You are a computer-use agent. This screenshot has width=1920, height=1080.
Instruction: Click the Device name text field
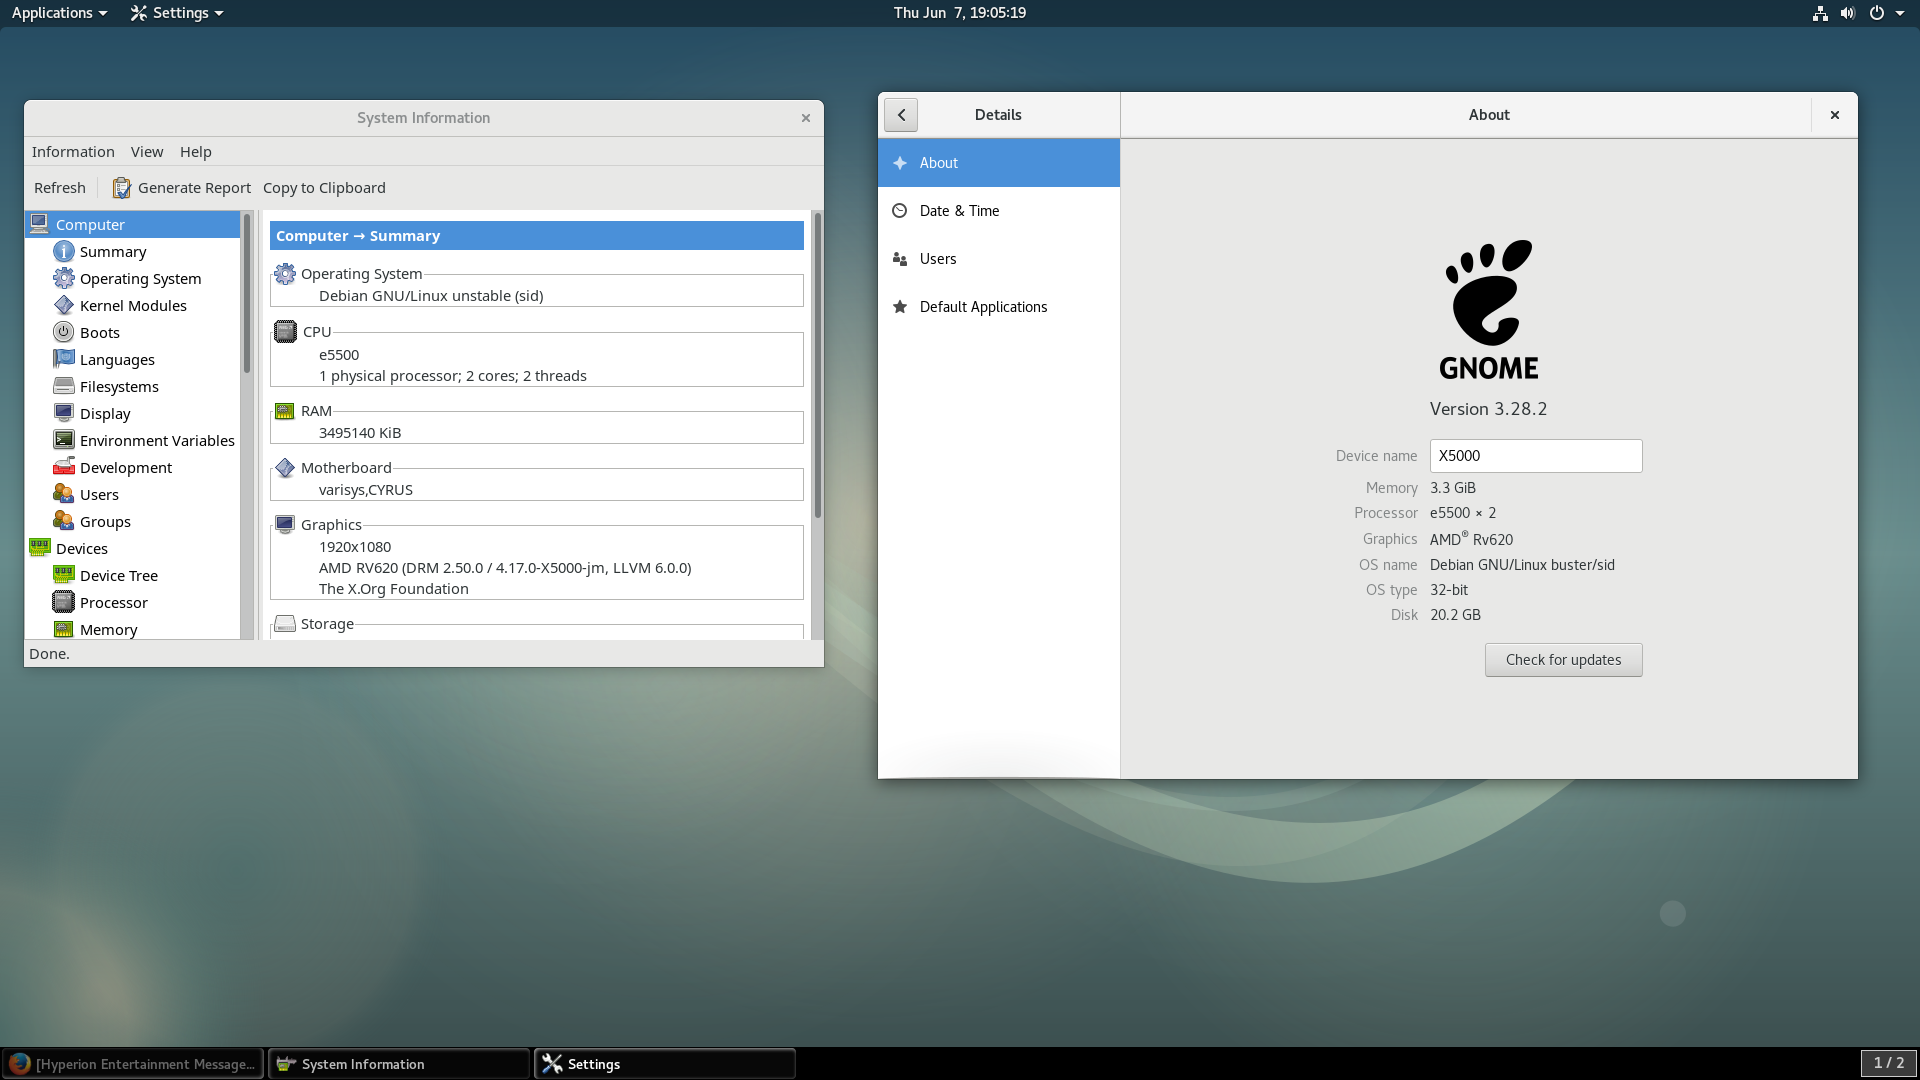coord(1535,456)
